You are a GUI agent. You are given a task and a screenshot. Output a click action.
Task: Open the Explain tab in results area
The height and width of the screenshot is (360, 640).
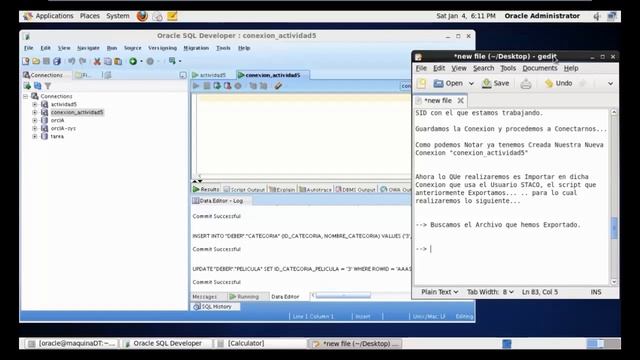pyautogui.click(x=282, y=189)
